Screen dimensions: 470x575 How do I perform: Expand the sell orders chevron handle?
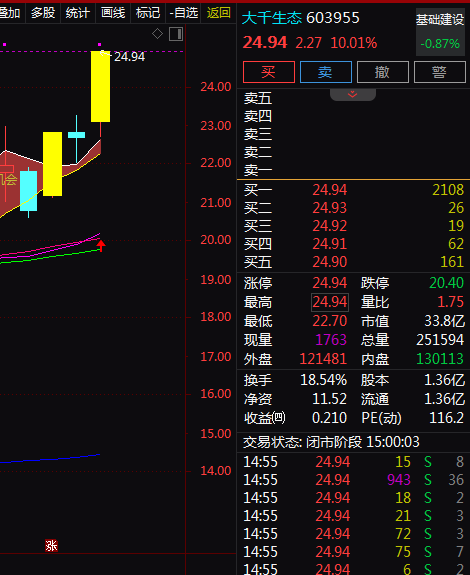[353, 95]
